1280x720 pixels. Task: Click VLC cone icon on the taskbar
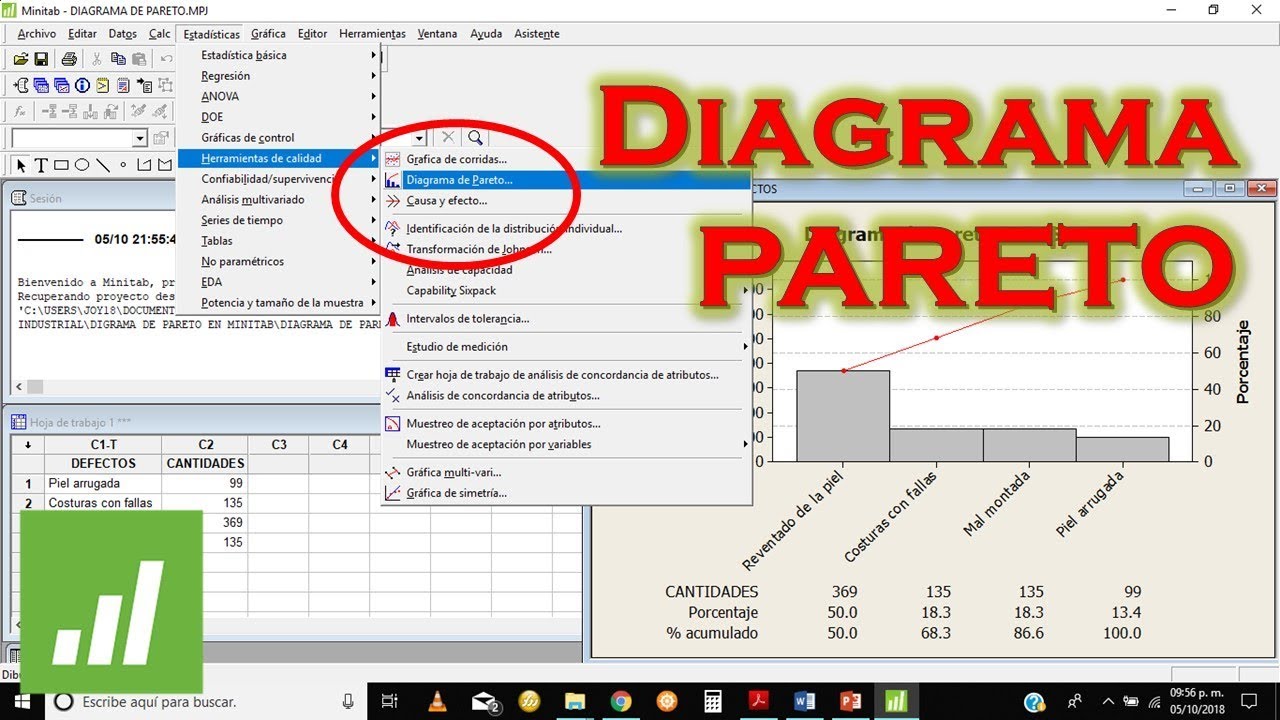(437, 702)
